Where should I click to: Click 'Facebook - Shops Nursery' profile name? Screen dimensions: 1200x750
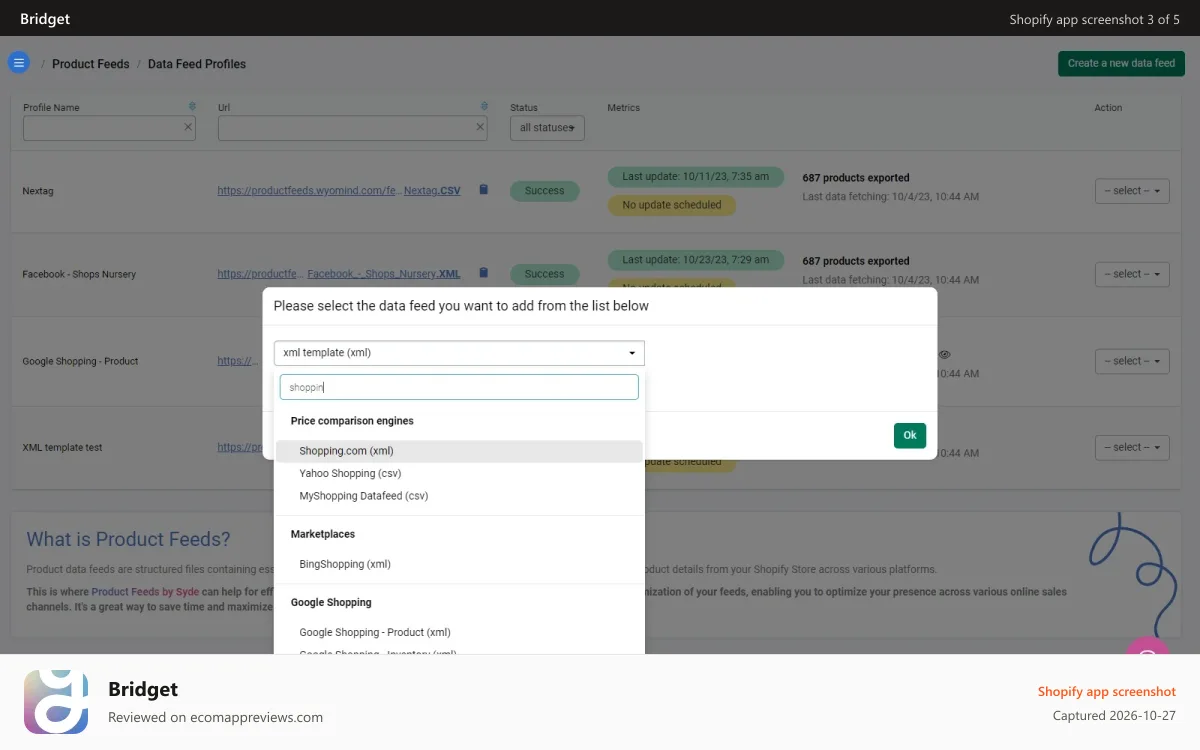79,274
